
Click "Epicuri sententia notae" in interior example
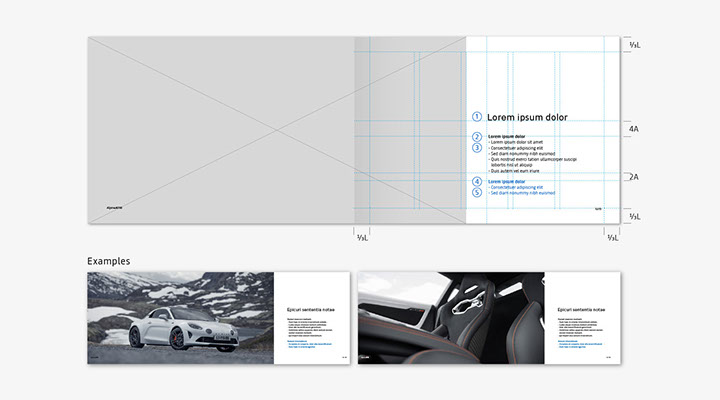point(579,311)
